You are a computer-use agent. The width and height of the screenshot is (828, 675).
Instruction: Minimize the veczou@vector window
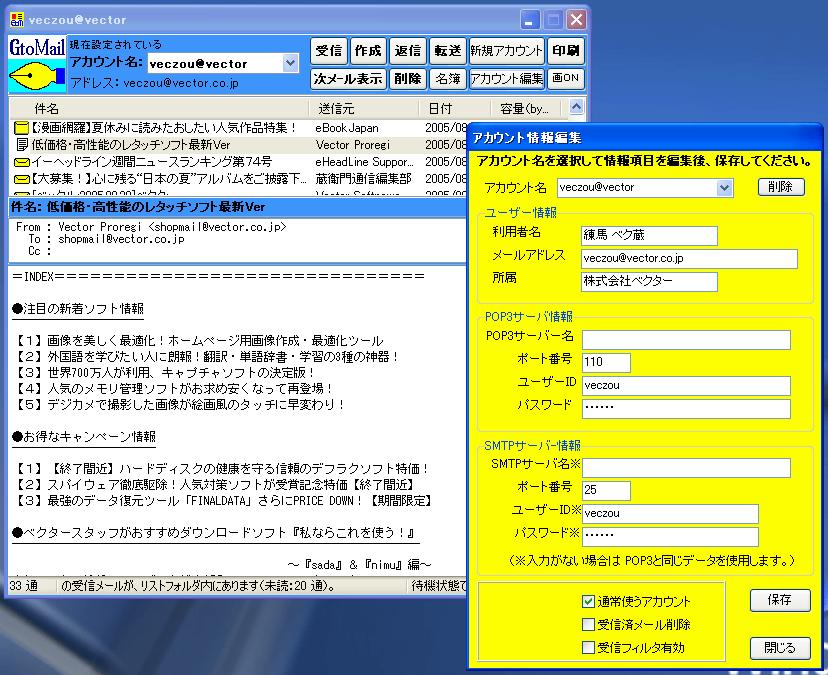pos(530,21)
